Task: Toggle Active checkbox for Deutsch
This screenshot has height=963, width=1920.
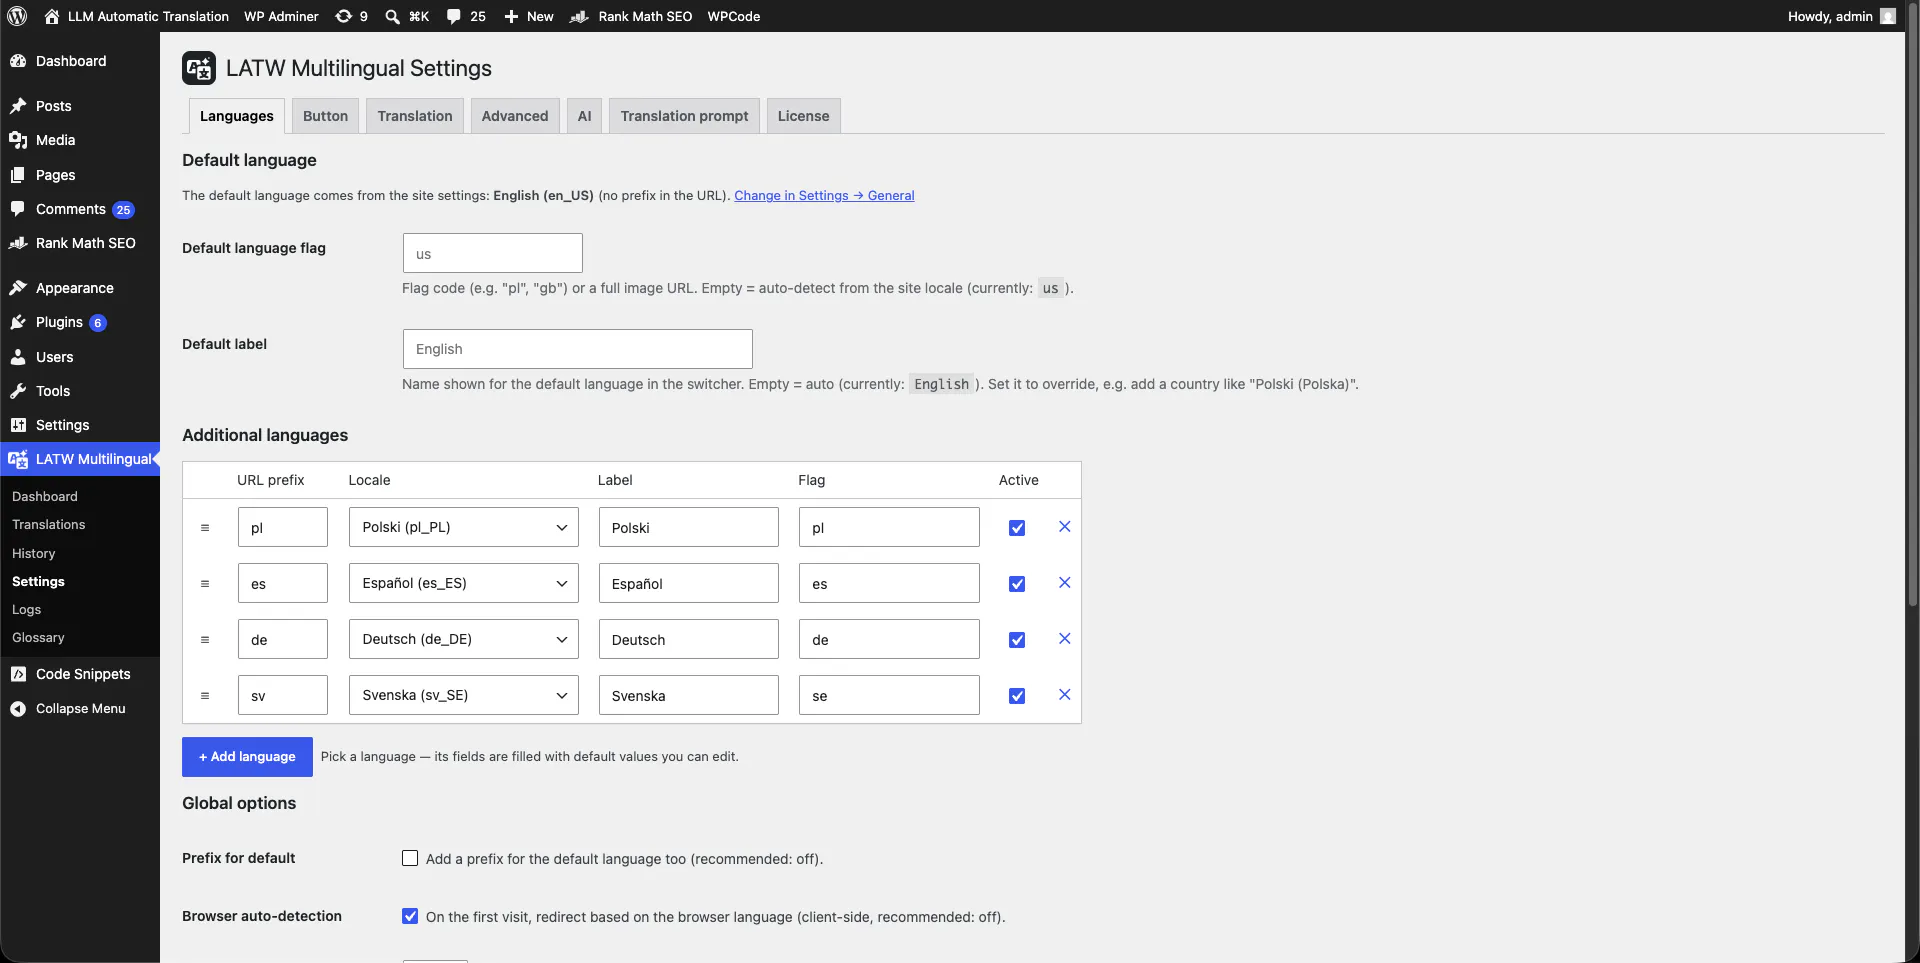Action: pyautogui.click(x=1017, y=640)
